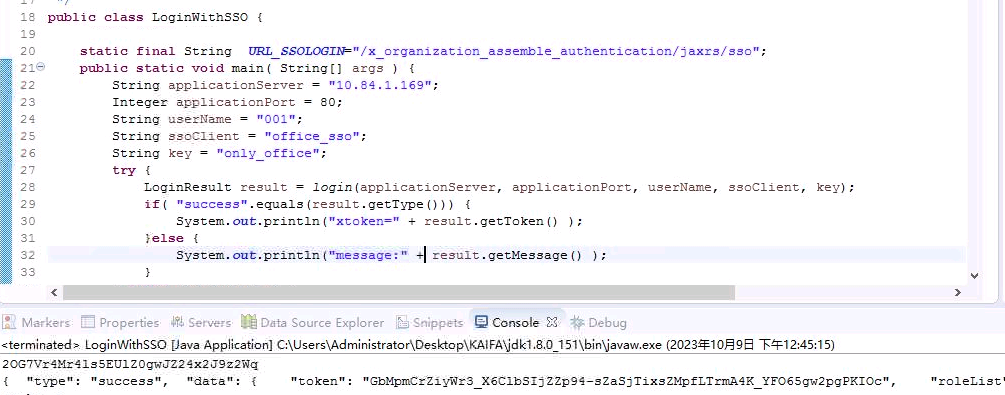
Task: Click the applicationPort variable on line 23
Action: (235, 102)
